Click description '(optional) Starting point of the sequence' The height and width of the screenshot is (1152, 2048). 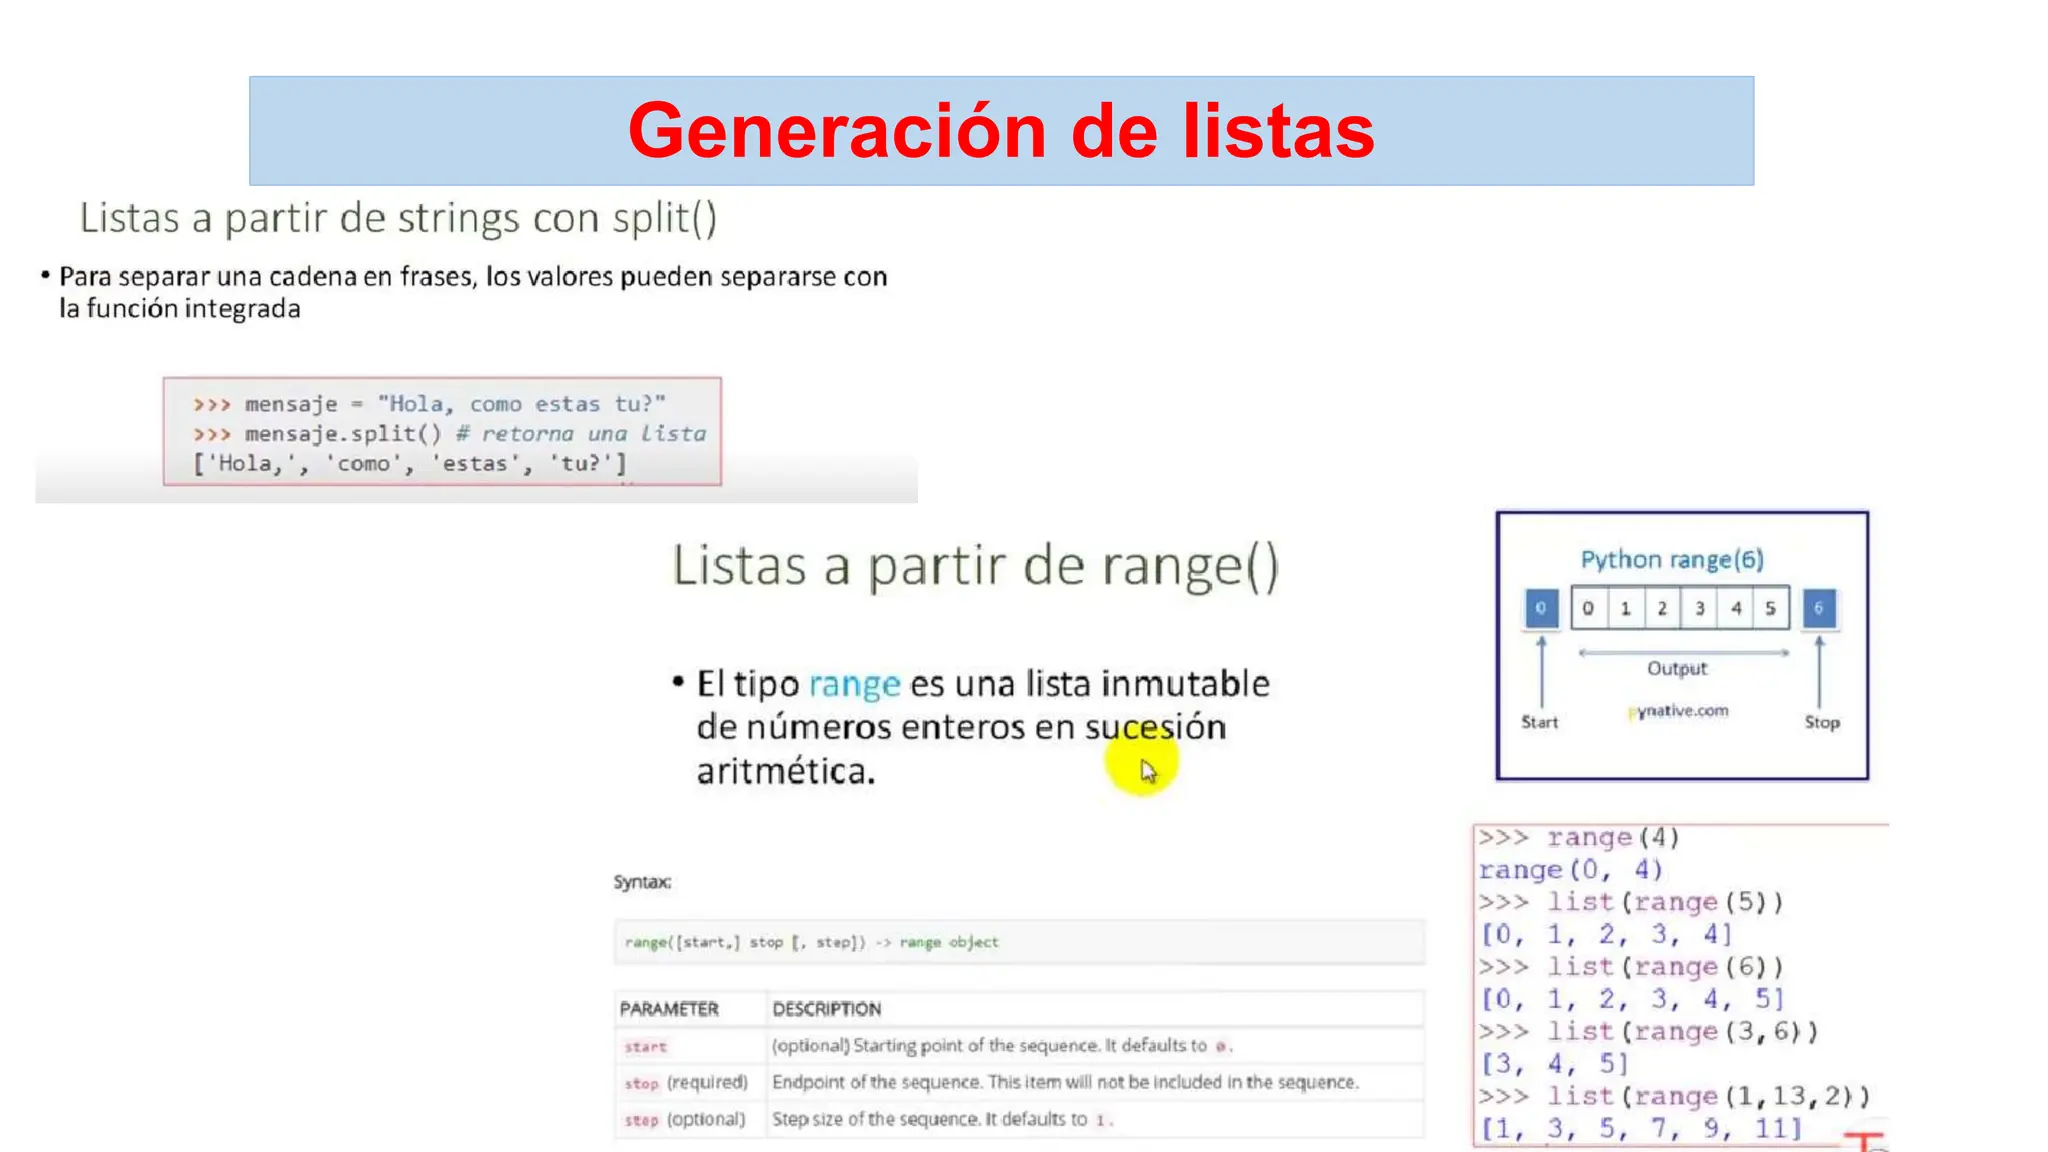coord(936,1046)
